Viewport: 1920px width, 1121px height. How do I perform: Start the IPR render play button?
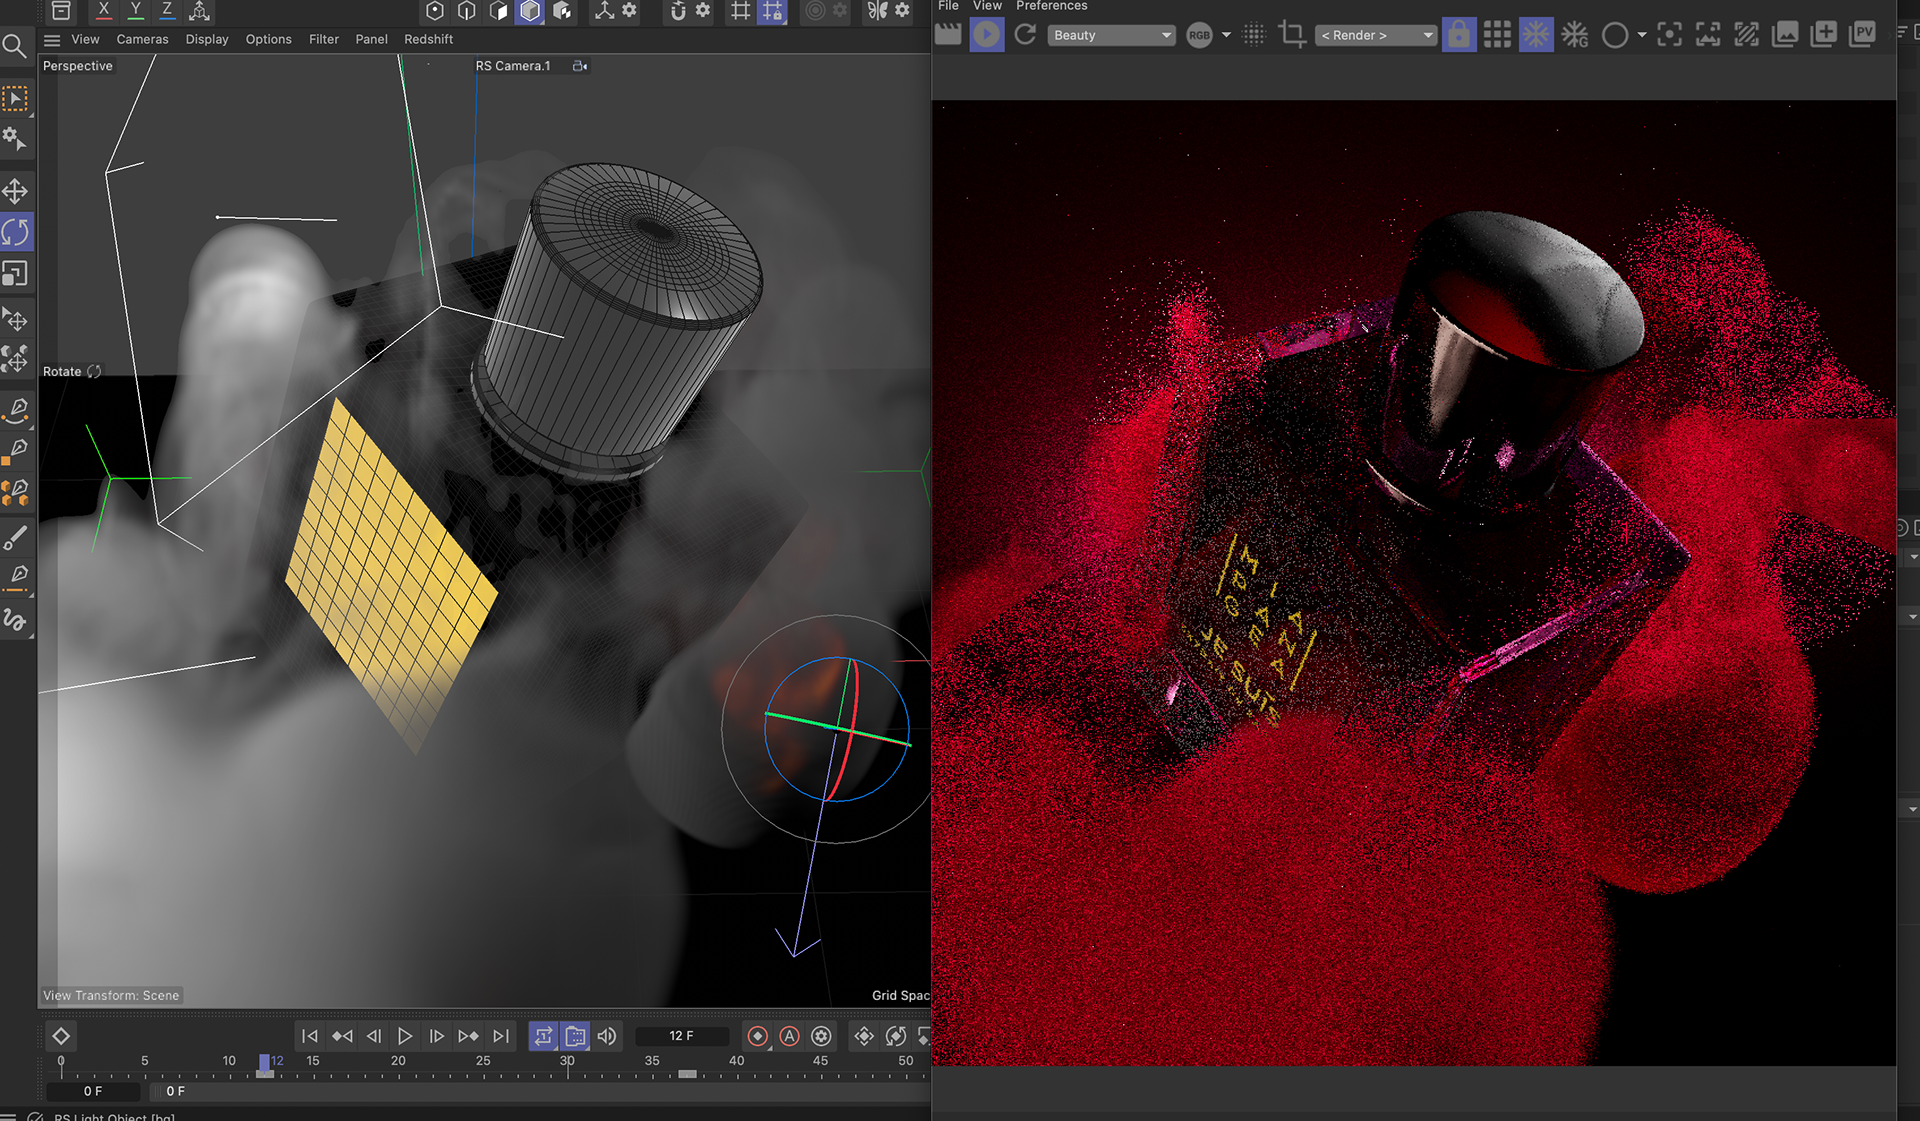[986, 35]
